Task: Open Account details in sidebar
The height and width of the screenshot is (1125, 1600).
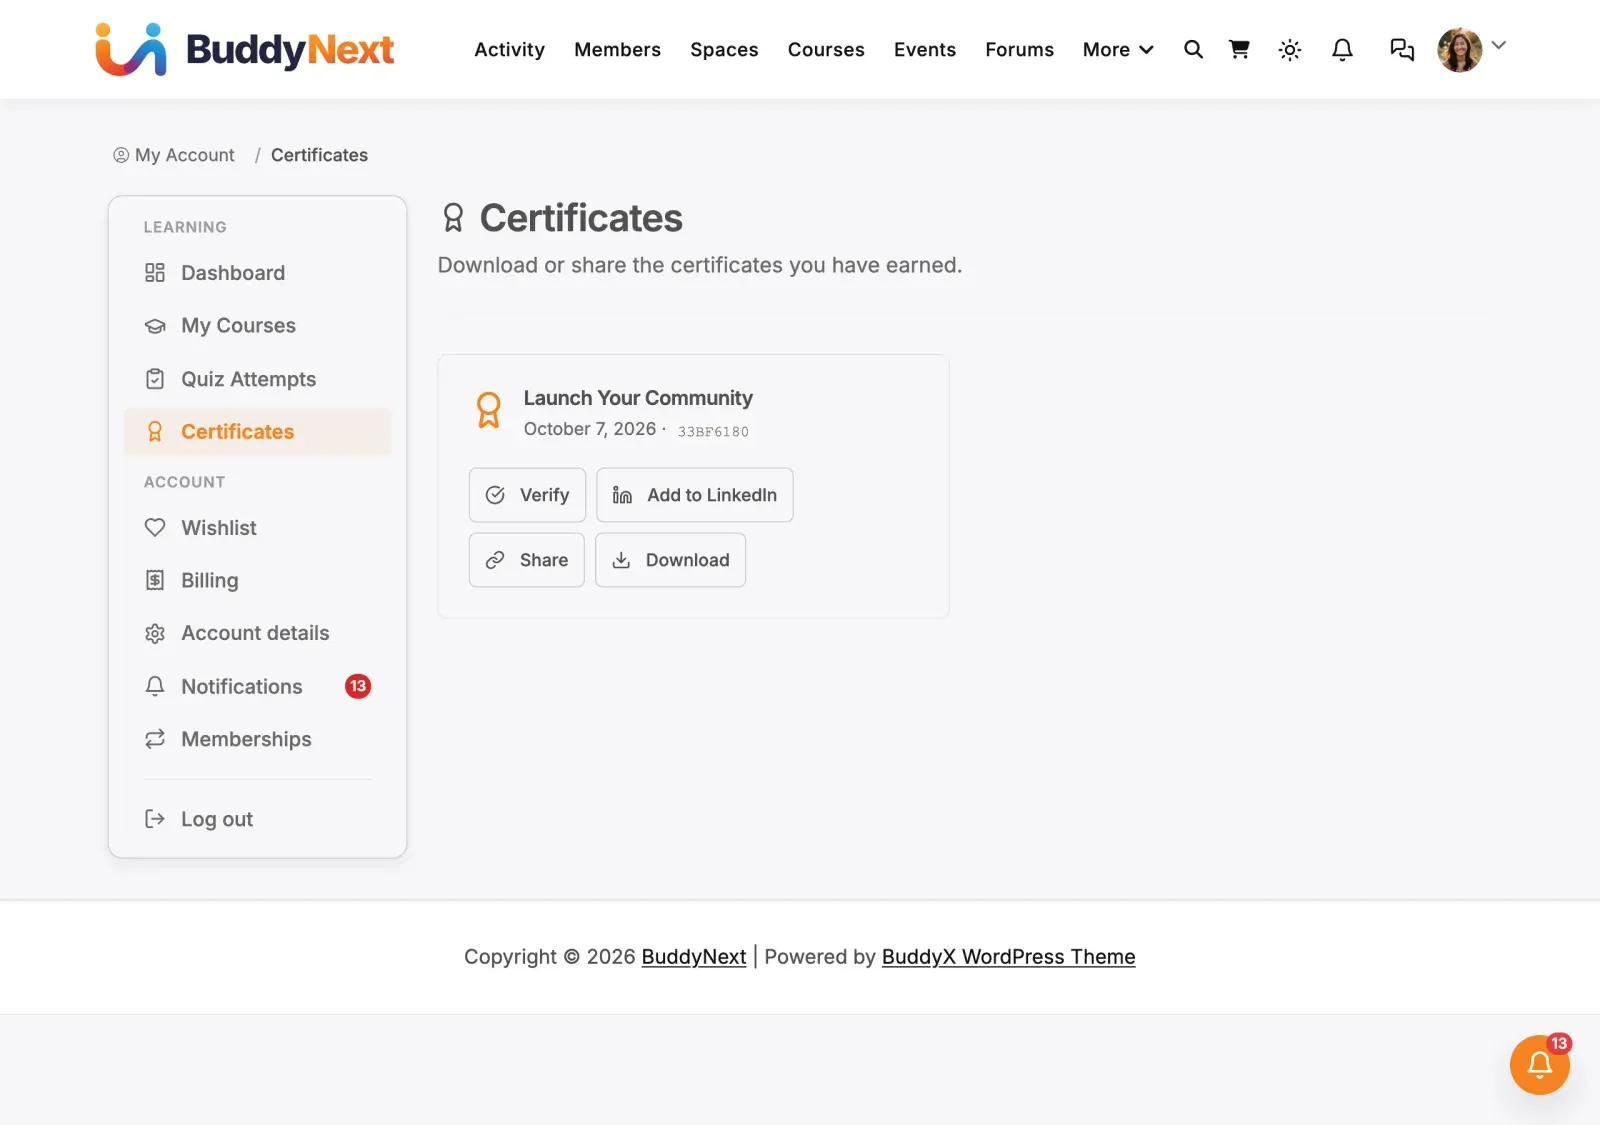Action: (257, 633)
